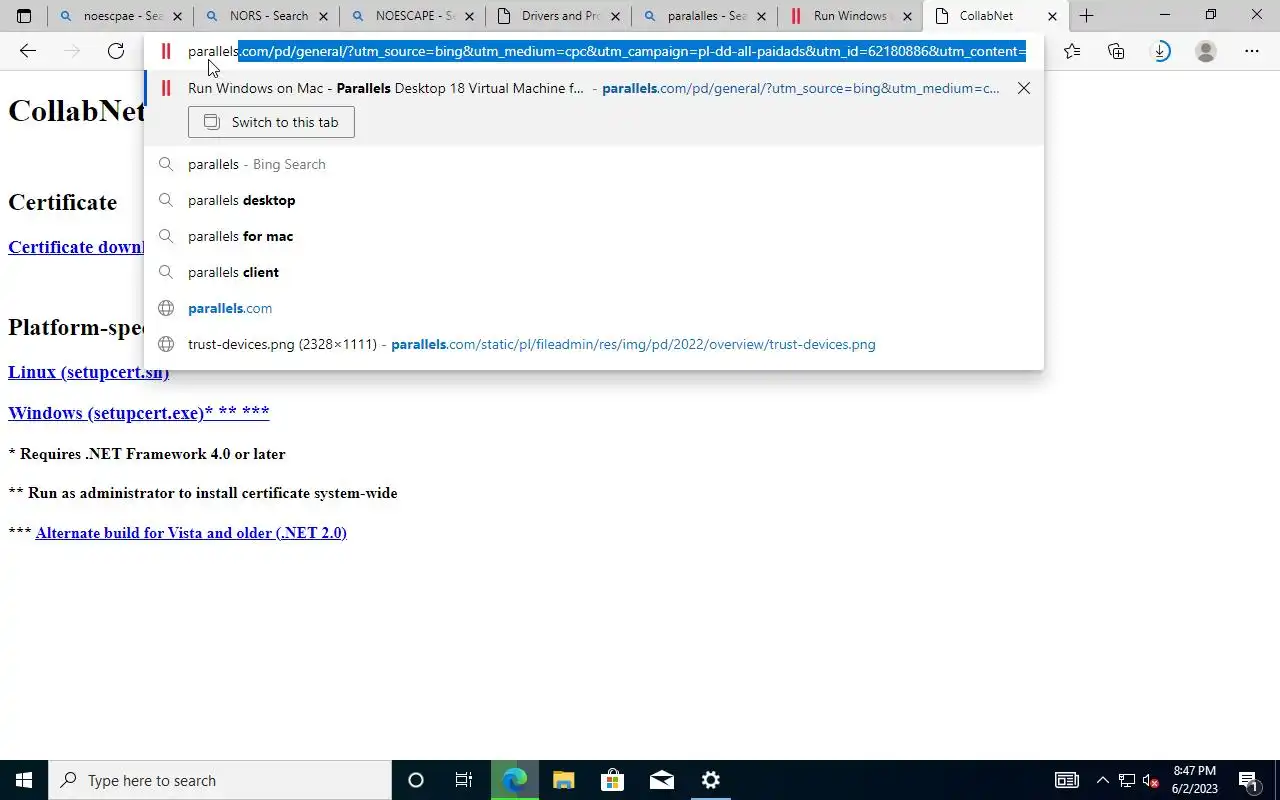The image size is (1280, 800).
Task: Open File Explorer on taskbar
Action: 564,780
